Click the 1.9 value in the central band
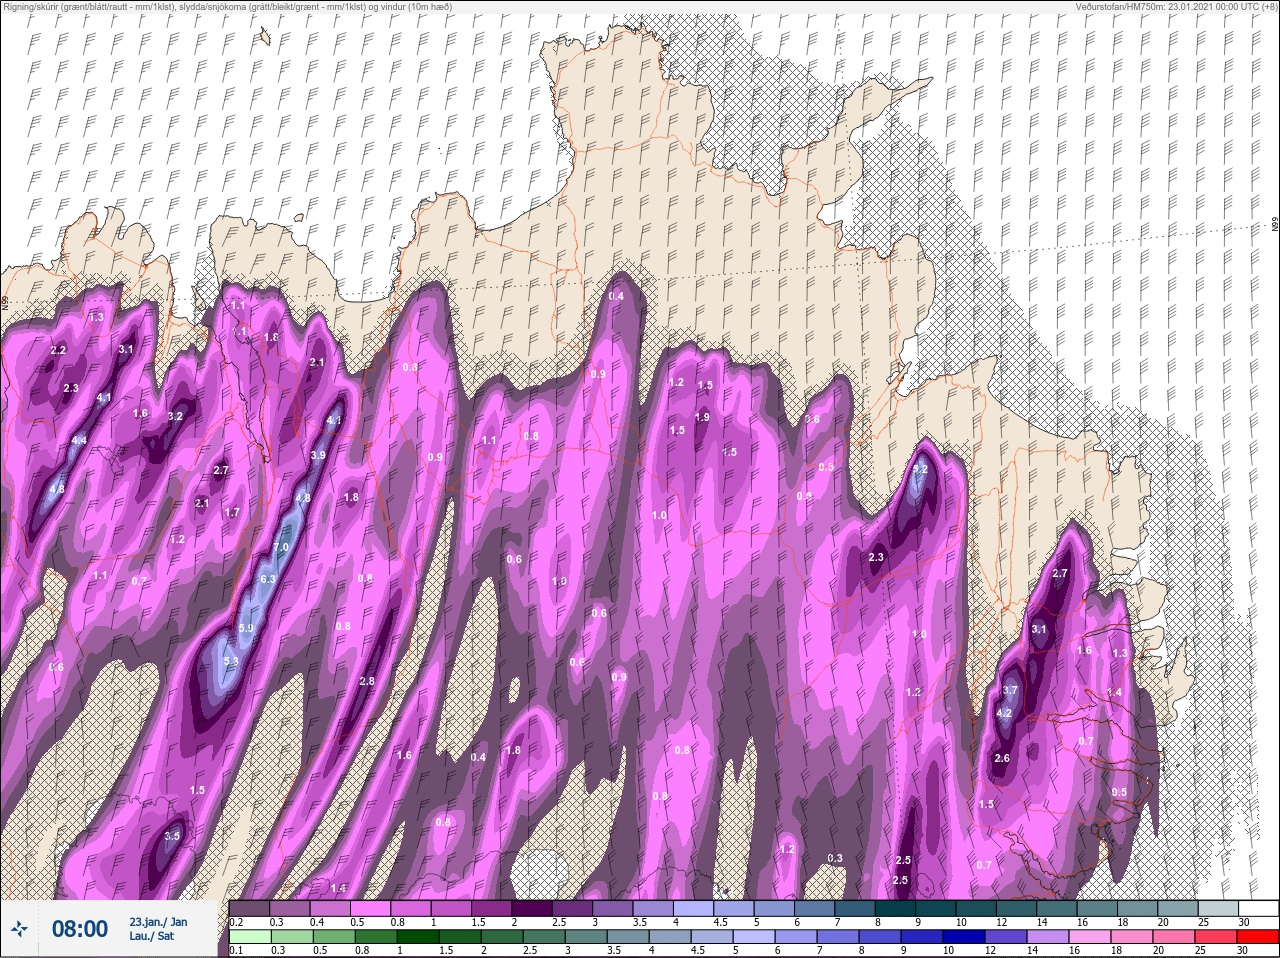 [x=702, y=418]
